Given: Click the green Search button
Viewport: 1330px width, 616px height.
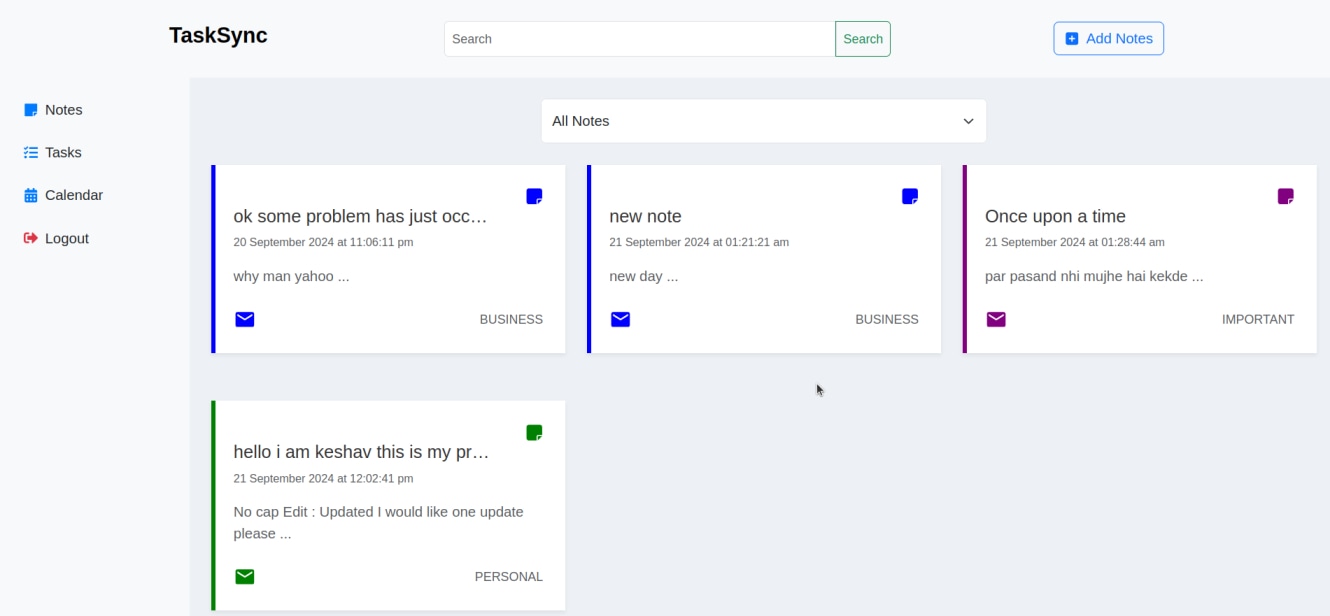Looking at the screenshot, I should [x=862, y=39].
